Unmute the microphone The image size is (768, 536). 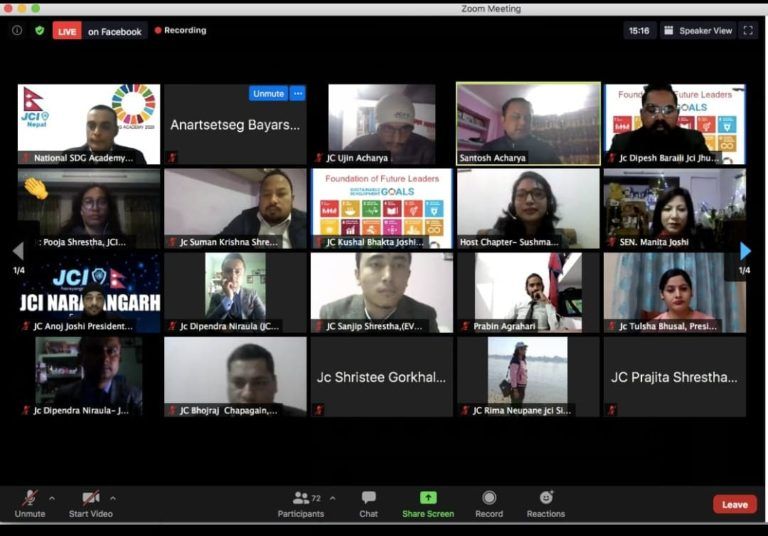coord(30,503)
